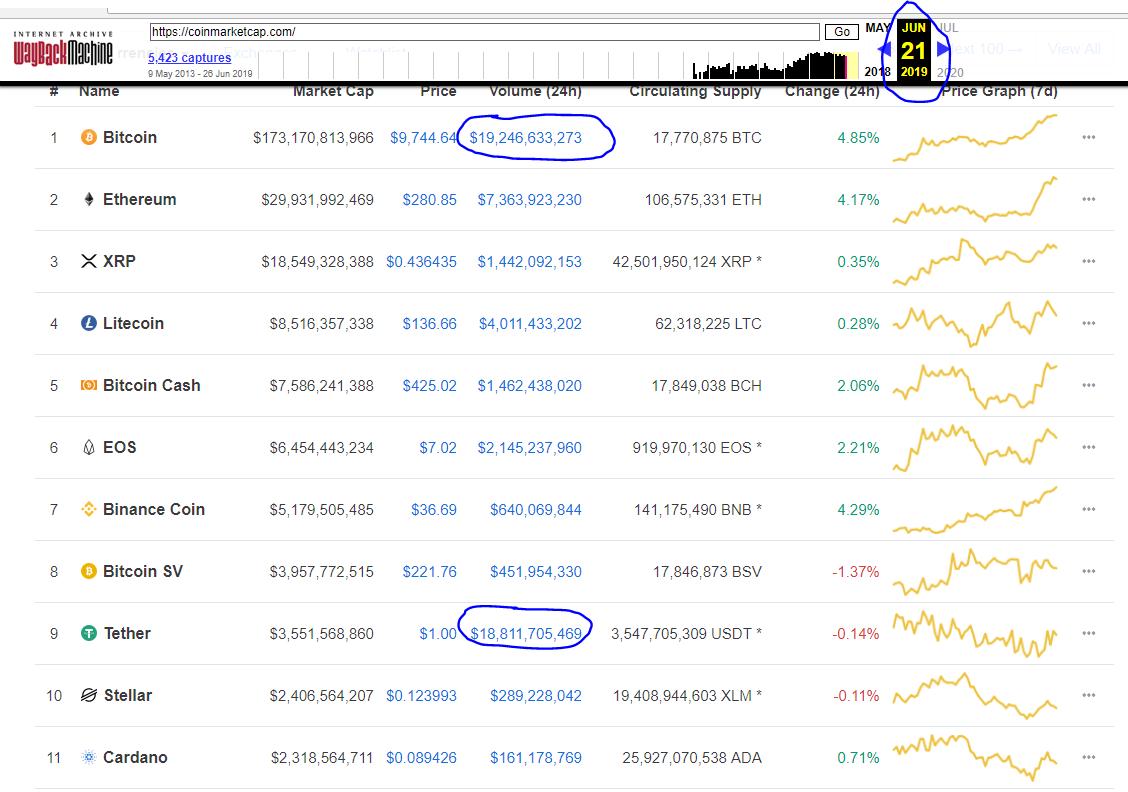1128x792 pixels.
Task: Open Binance Coin 7d price graph
Action: pos(975,509)
